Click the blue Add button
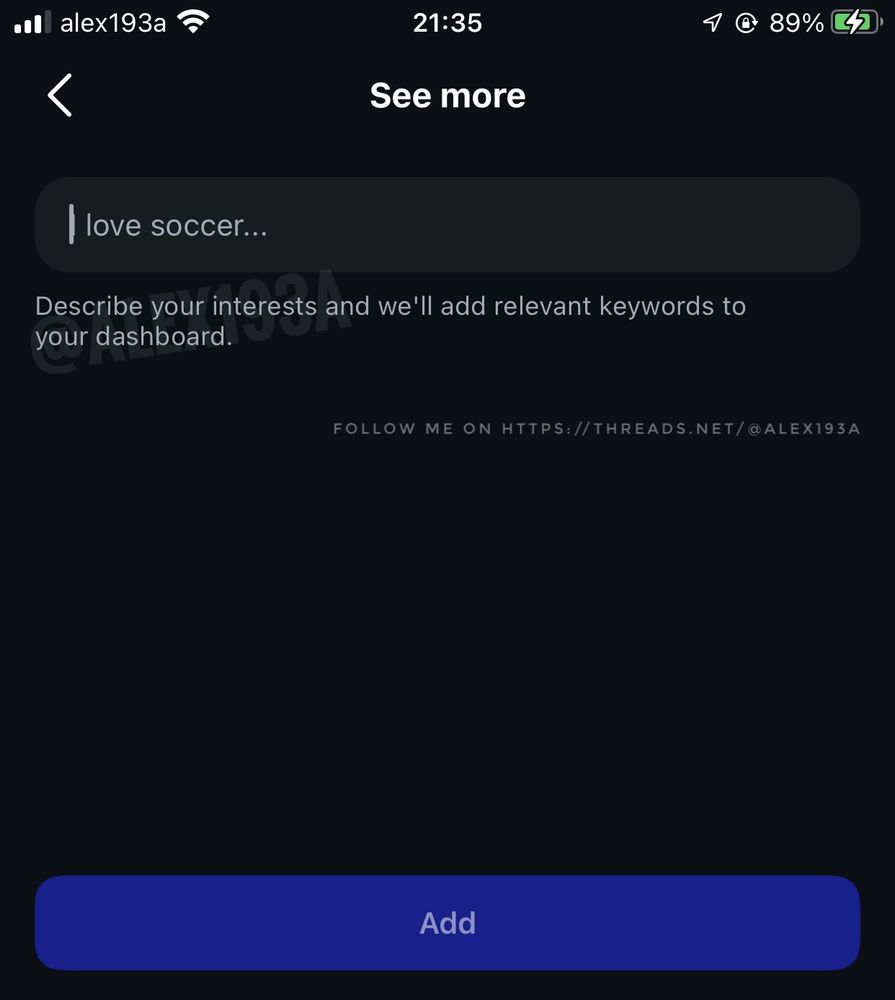This screenshot has width=895, height=1000. point(447,922)
